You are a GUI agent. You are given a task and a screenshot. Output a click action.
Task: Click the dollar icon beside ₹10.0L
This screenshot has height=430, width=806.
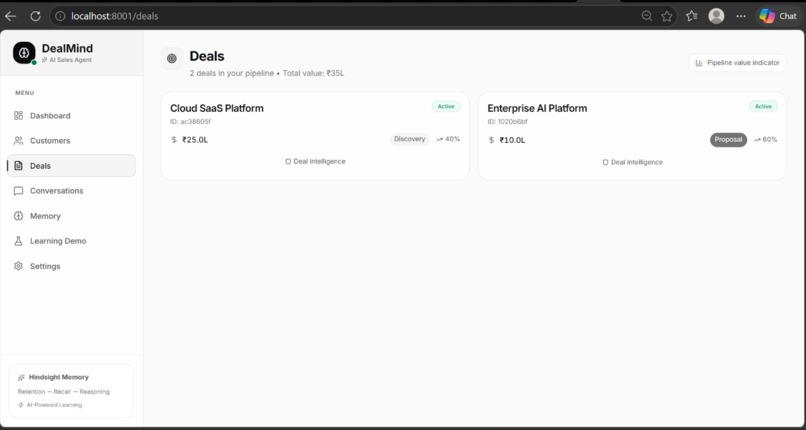tap(491, 140)
